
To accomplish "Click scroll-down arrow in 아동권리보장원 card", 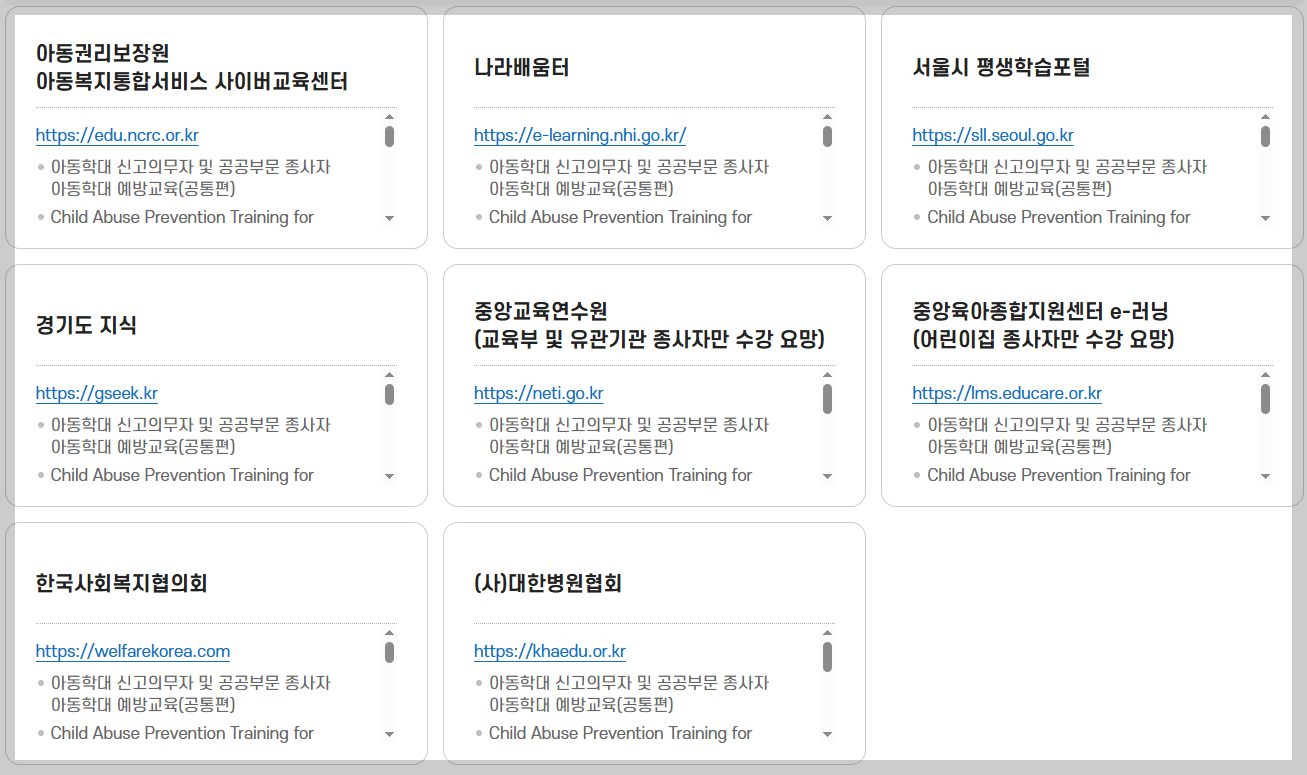I will coord(389,218).
